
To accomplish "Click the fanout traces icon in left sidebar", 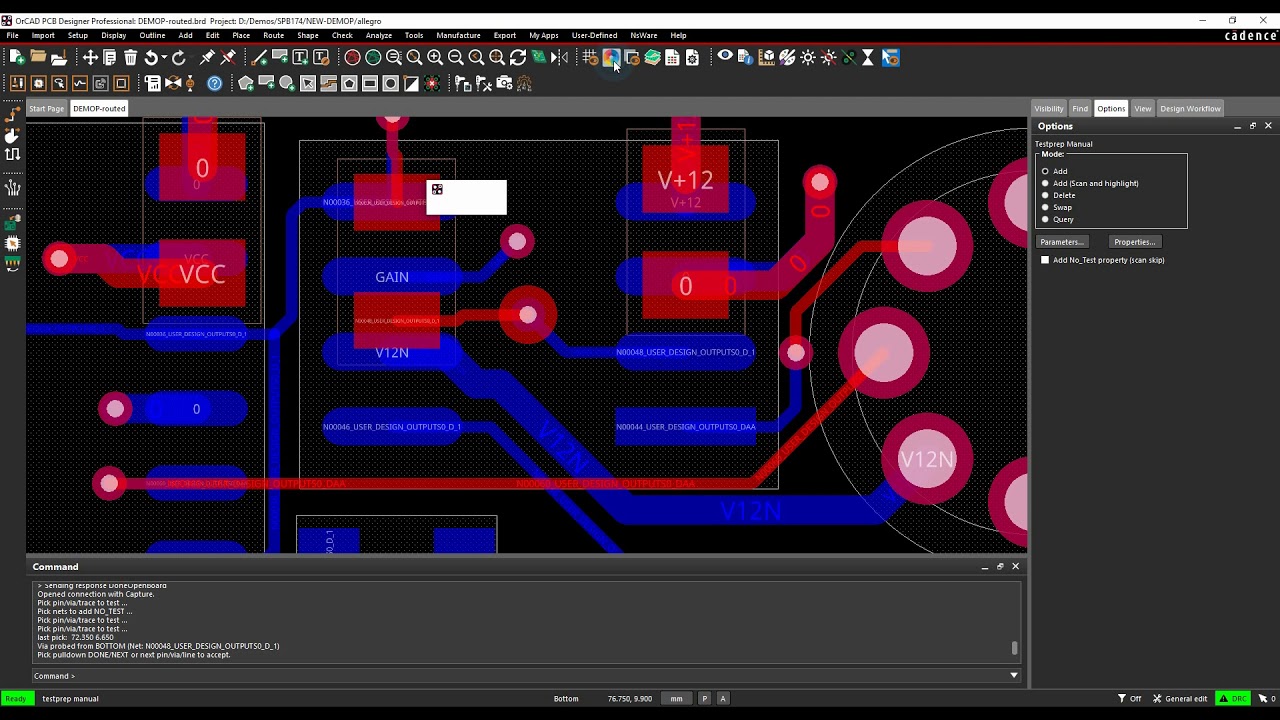I will (x=12, y=187).
